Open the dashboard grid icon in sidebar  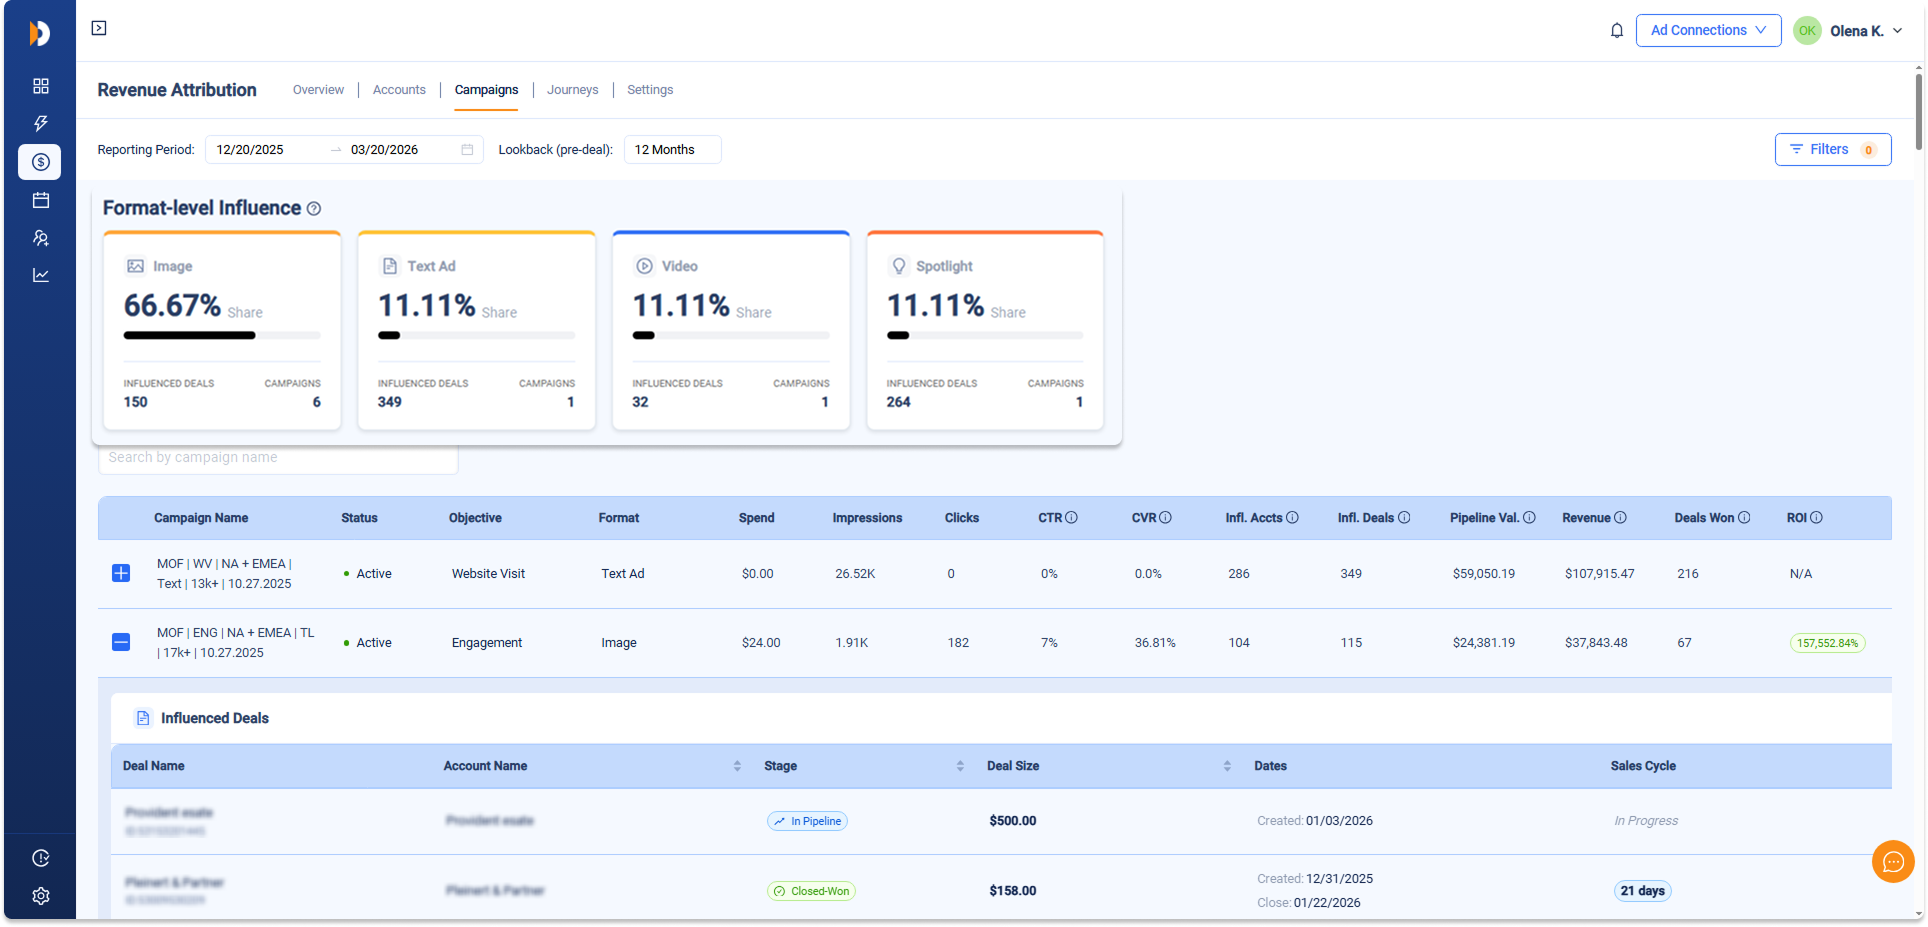(x=41, y=86)
